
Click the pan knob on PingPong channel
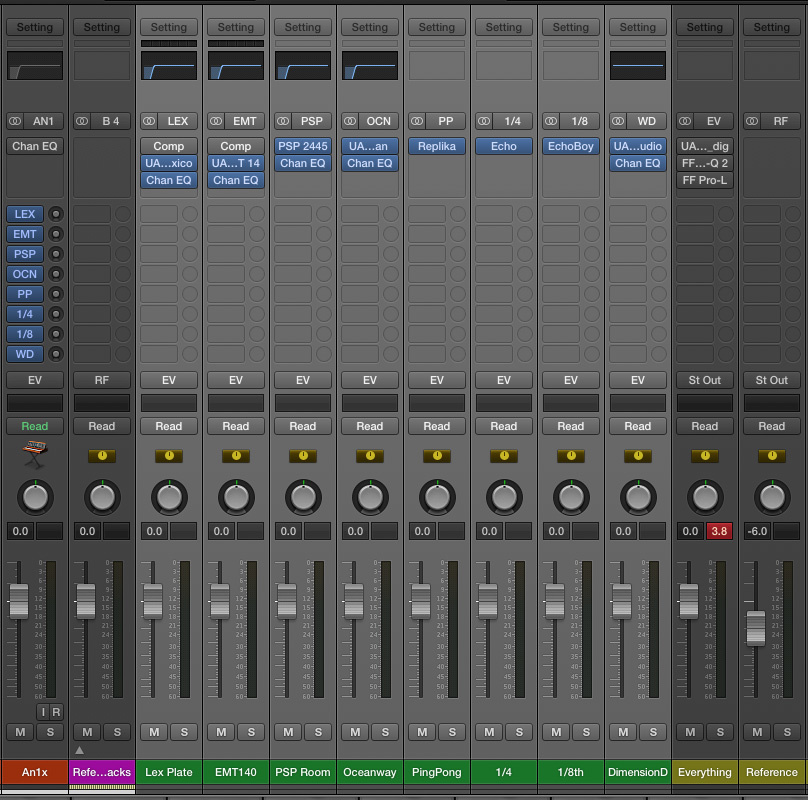437,497
